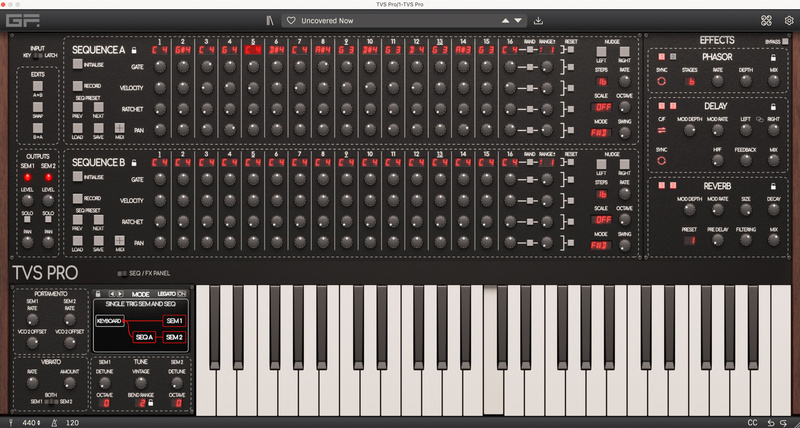The width and height of the screenshot is (800, 428).
Task: Toggle Phasor sync circular icon
Action: point(662,81)
